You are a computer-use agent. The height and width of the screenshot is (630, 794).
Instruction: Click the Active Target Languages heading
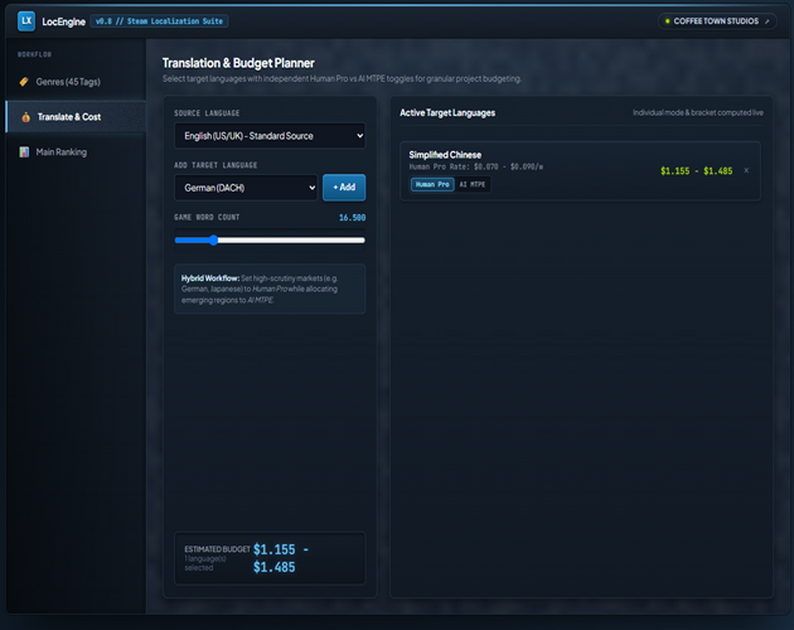[448, 112]
